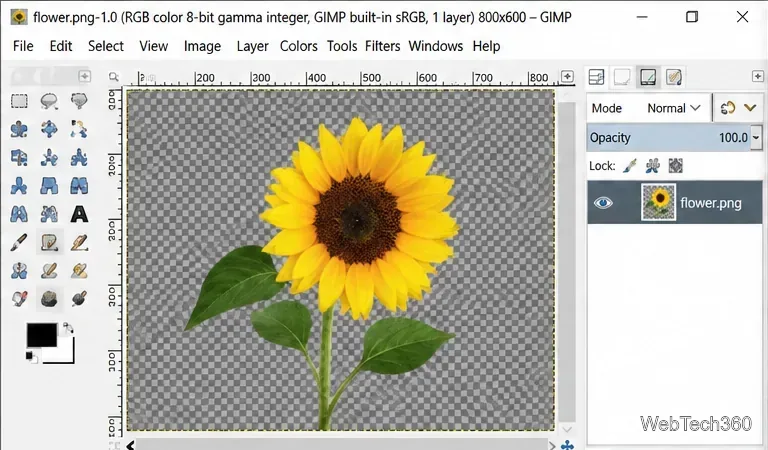Select the light gray Free Select lasso tool
The height and width of the screenshot is (450, 768).
click(49, 101)
